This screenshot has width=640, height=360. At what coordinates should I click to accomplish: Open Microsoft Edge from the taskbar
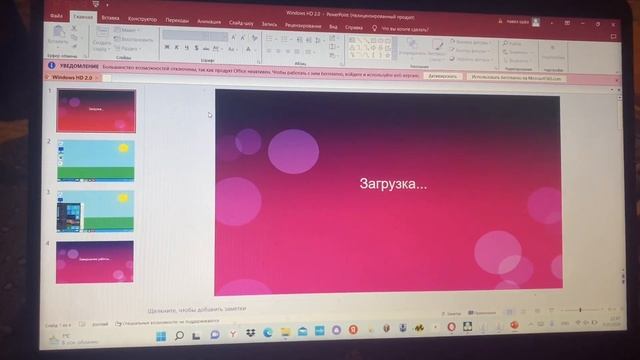[268, 333]
